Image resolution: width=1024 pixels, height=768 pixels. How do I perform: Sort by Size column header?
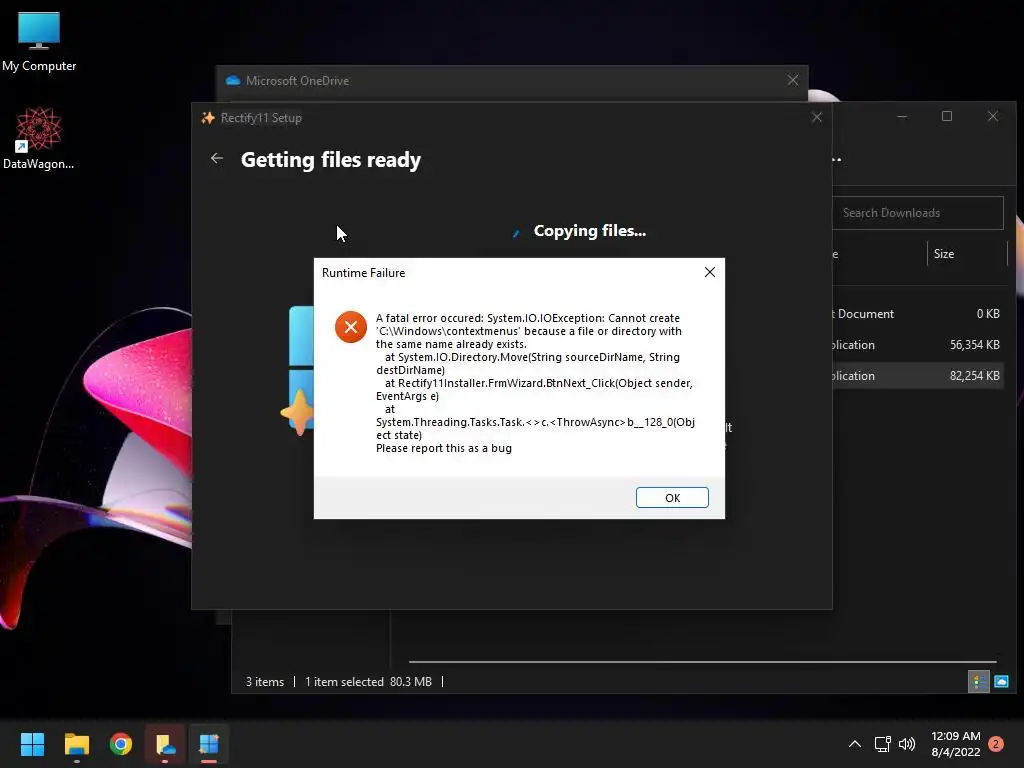tap(967, 254)
